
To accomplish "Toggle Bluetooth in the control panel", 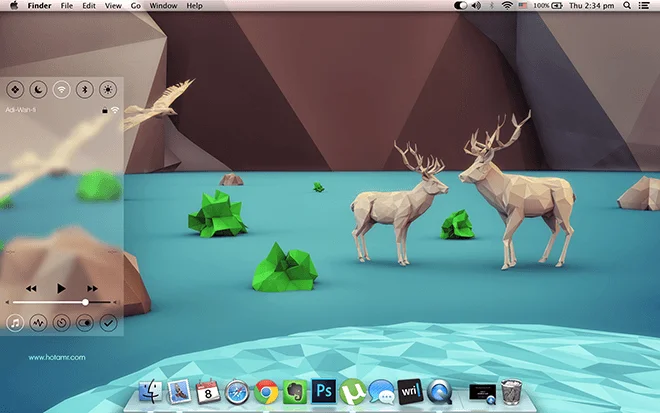I will tap(85, 90).
